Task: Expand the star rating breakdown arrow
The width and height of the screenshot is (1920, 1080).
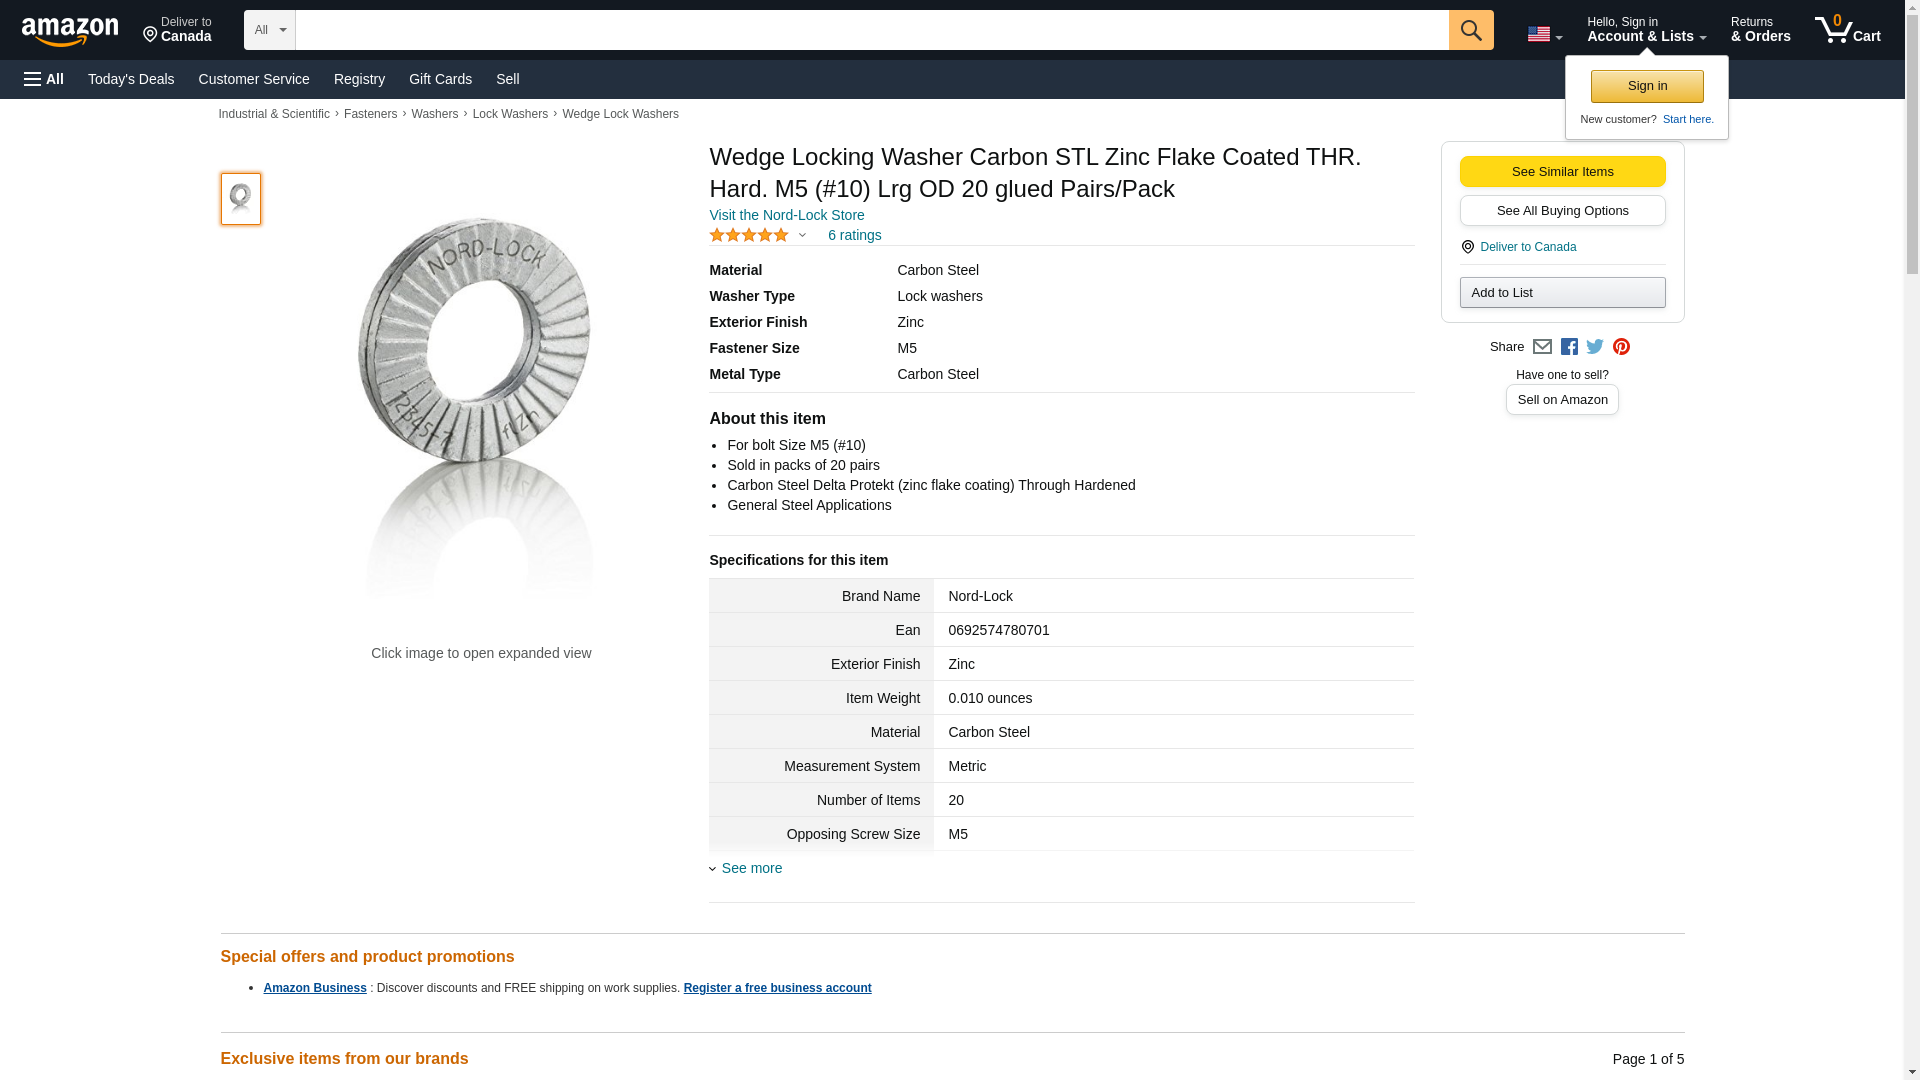Action: coord(802,236)
